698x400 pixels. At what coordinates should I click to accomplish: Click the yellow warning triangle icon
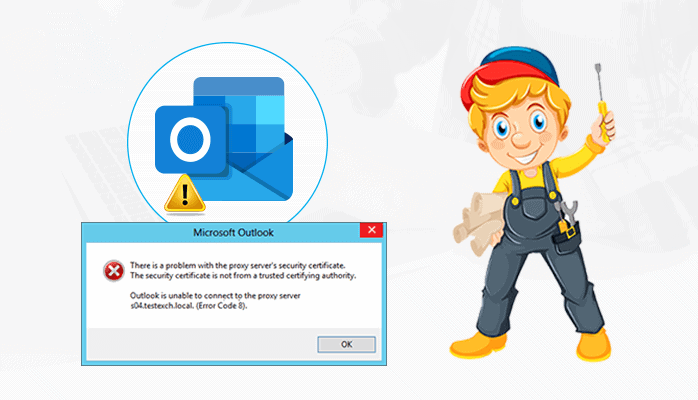(x=185, y=194)
